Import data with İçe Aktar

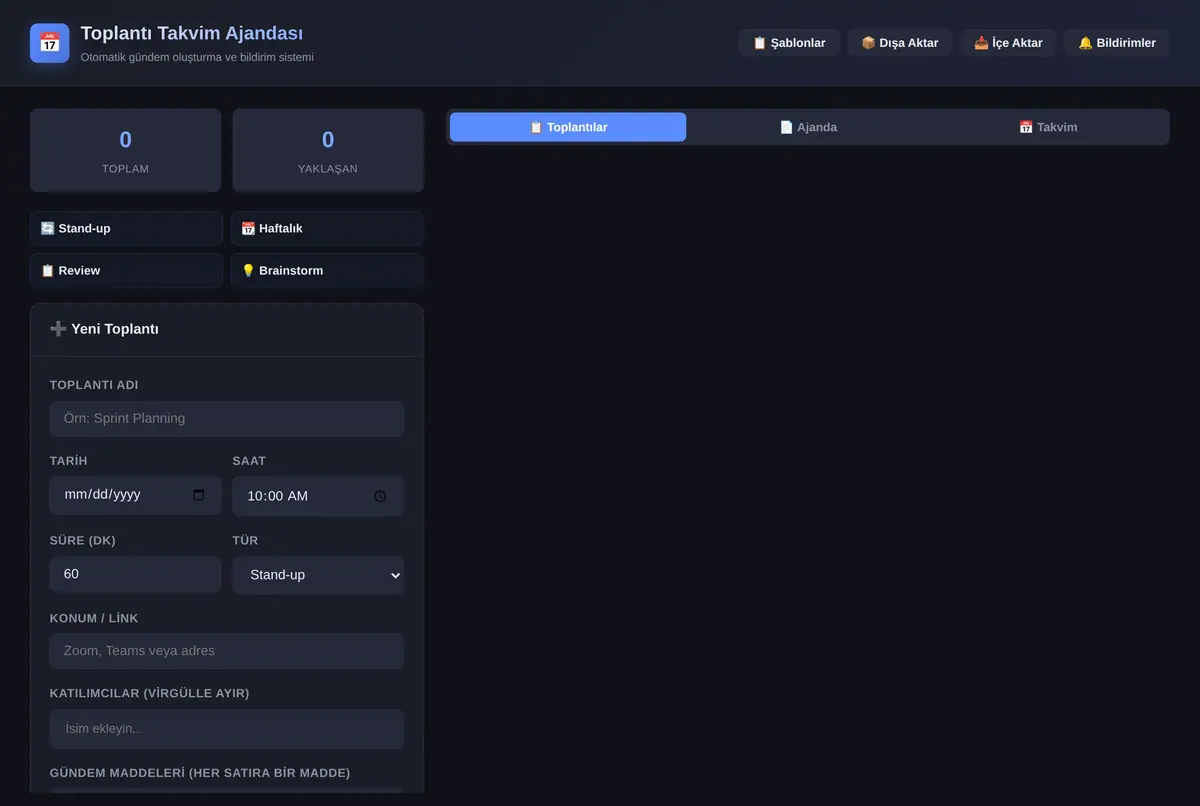(x=1008, y=43)
